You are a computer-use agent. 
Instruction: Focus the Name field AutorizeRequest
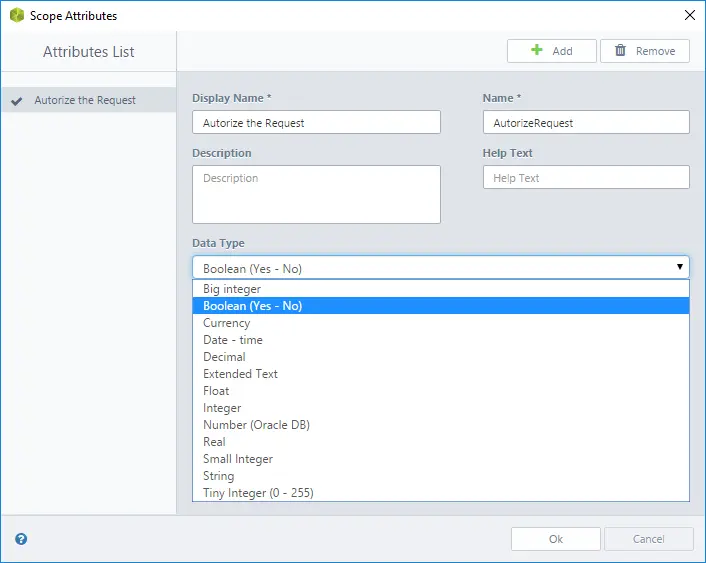586,122
